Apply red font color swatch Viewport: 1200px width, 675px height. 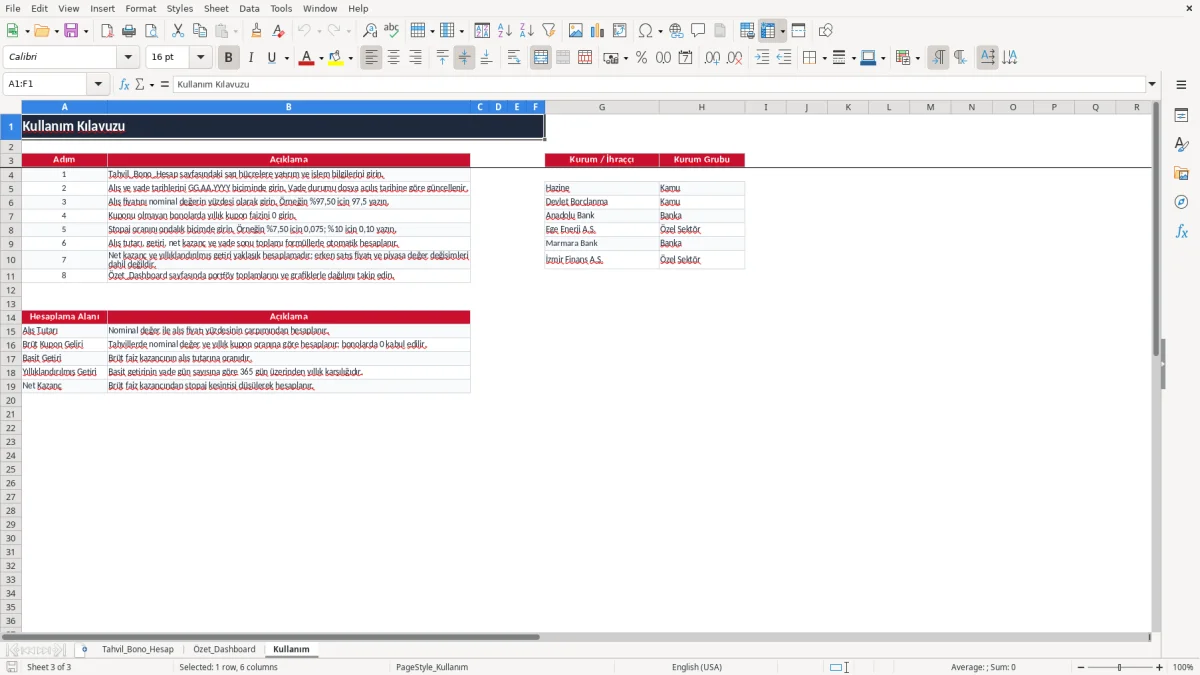(306, 58)
